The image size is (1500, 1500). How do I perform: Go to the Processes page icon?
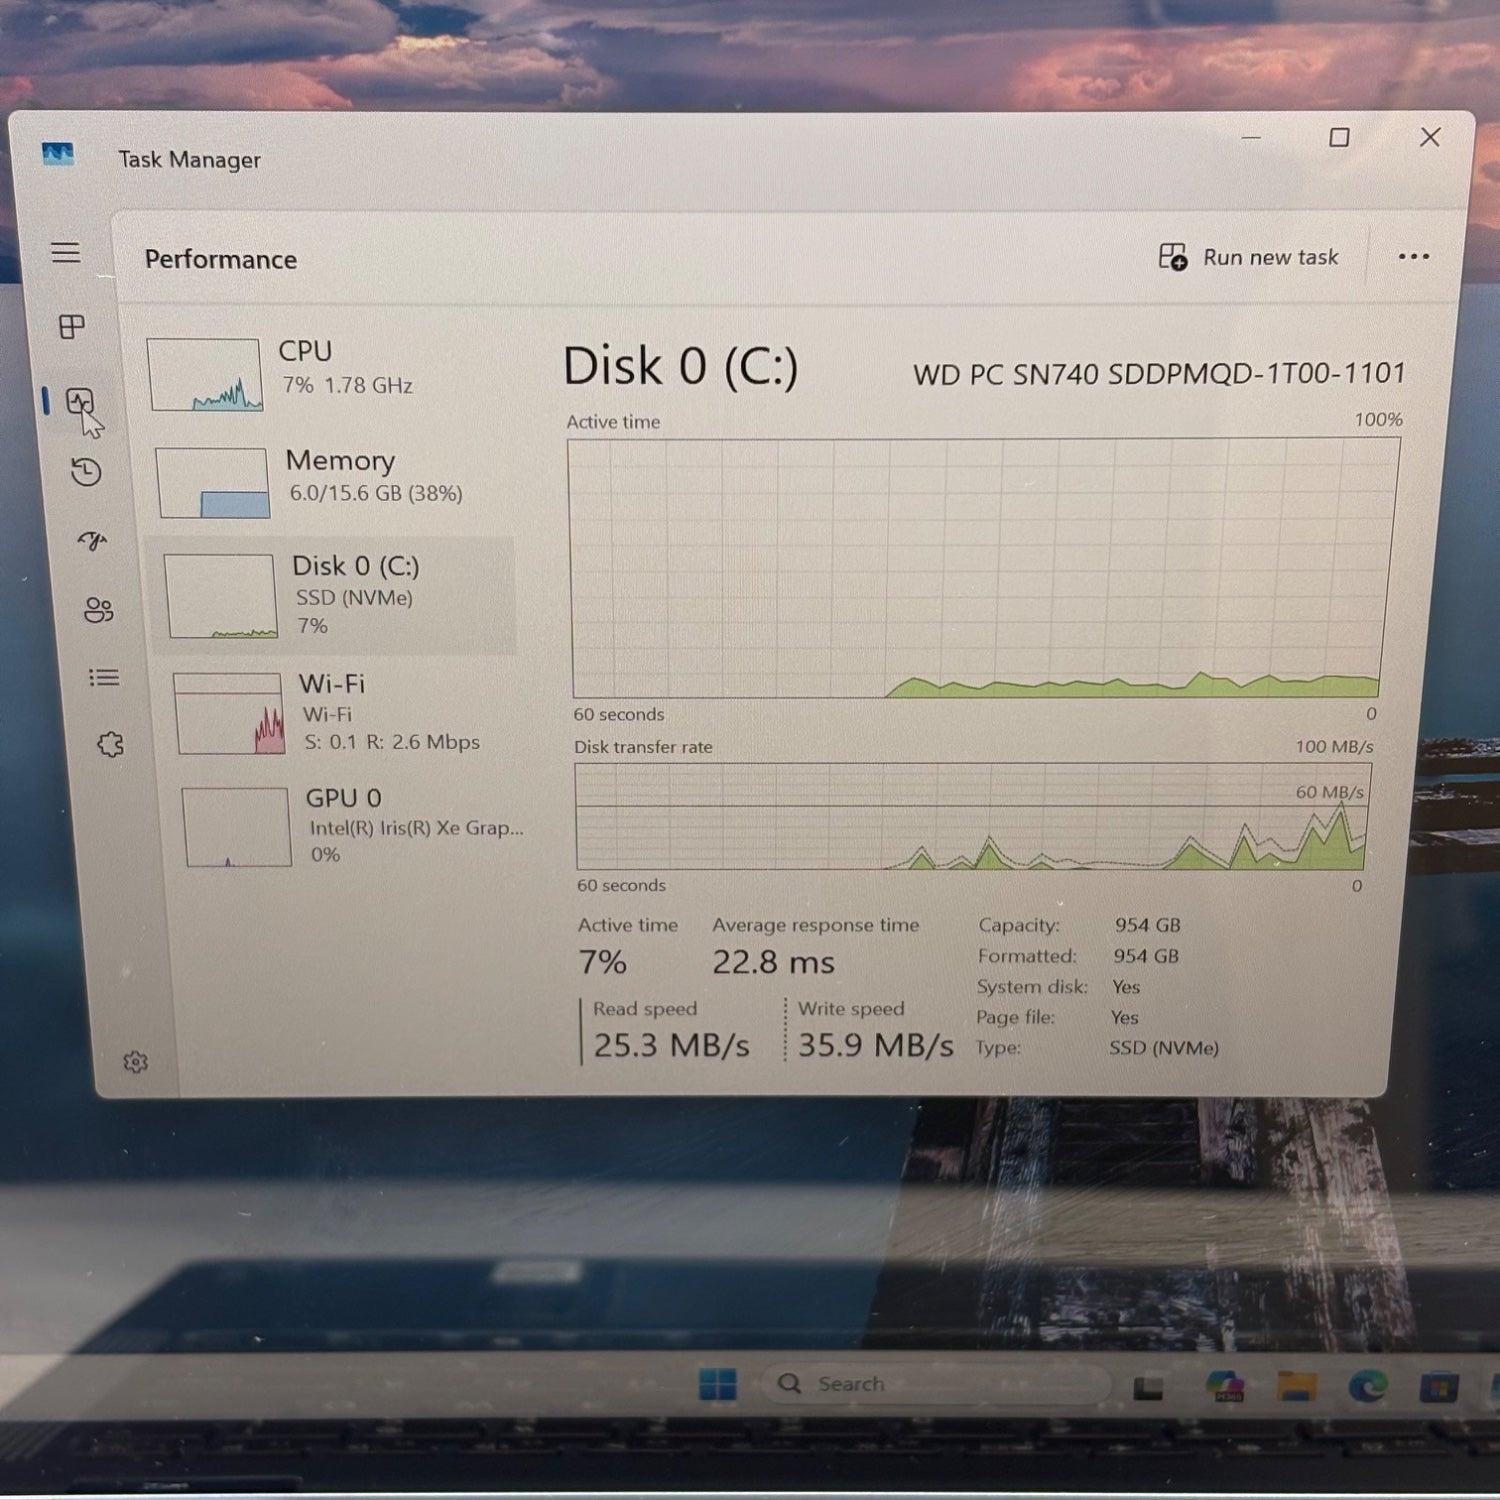(x=72, y=327)
